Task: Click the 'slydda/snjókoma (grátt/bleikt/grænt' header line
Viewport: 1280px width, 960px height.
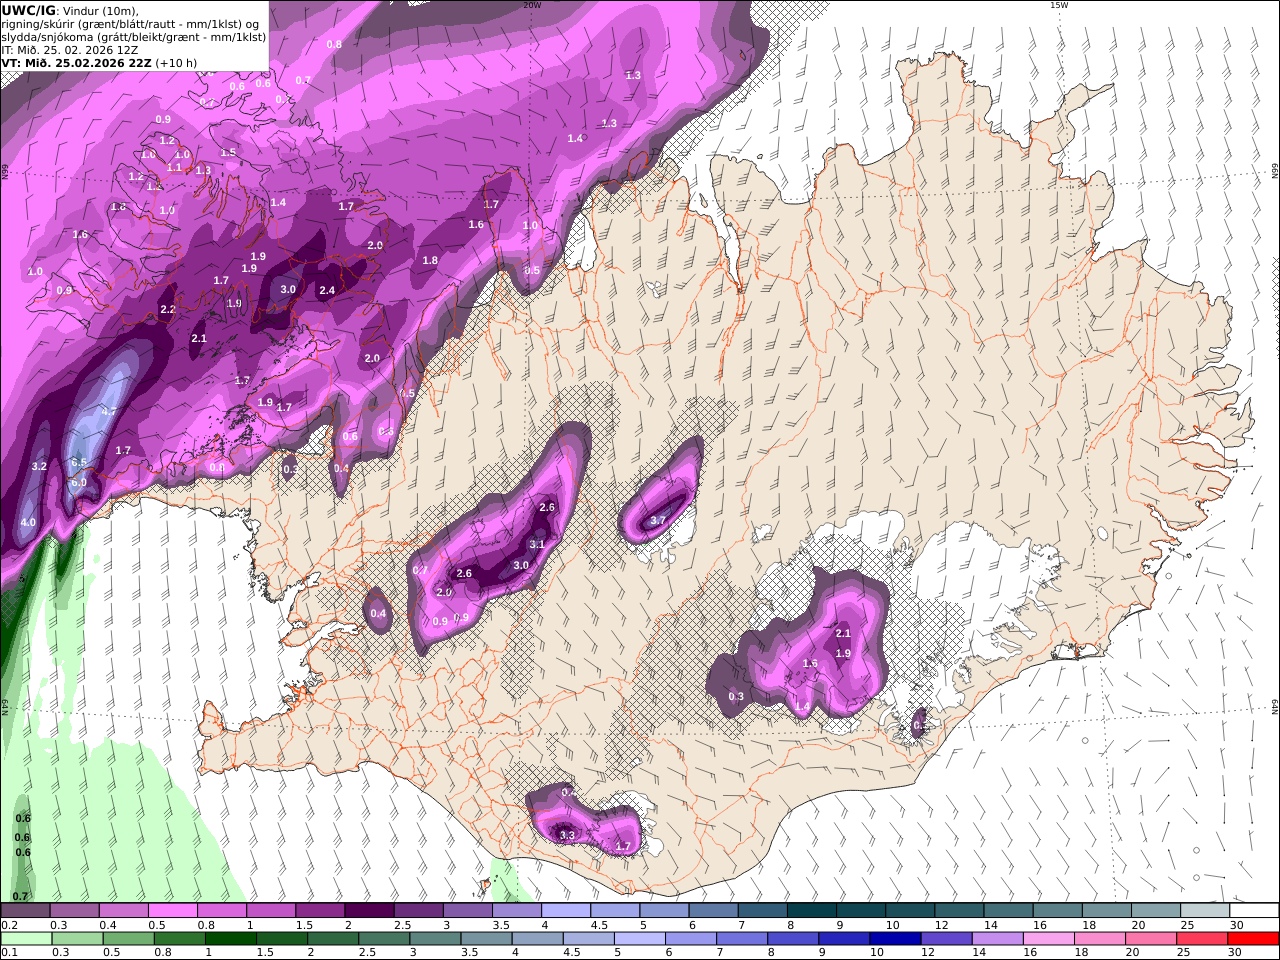Action: (x=134, y=36)
